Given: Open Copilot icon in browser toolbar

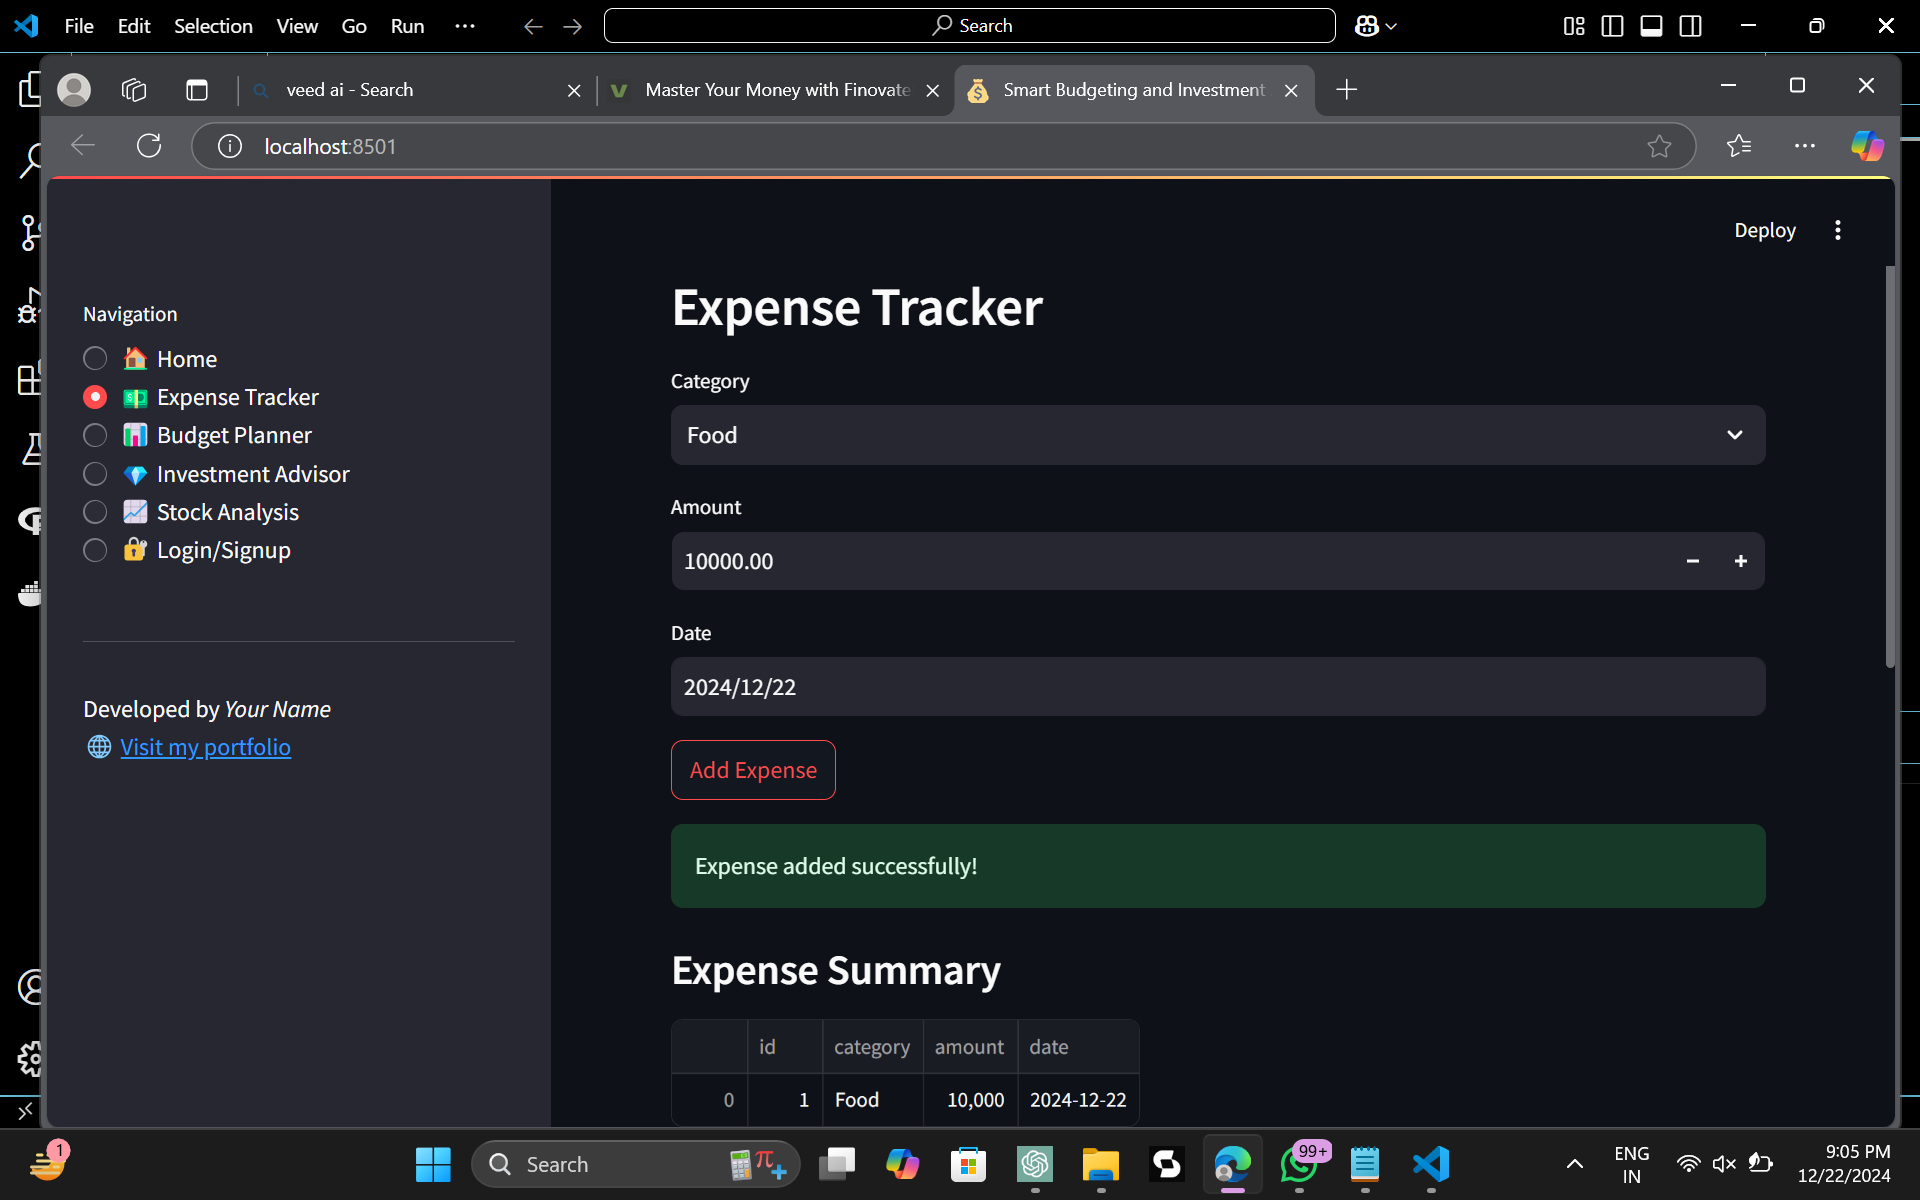Looking at the screenshot, I should tap(1866, 146).
